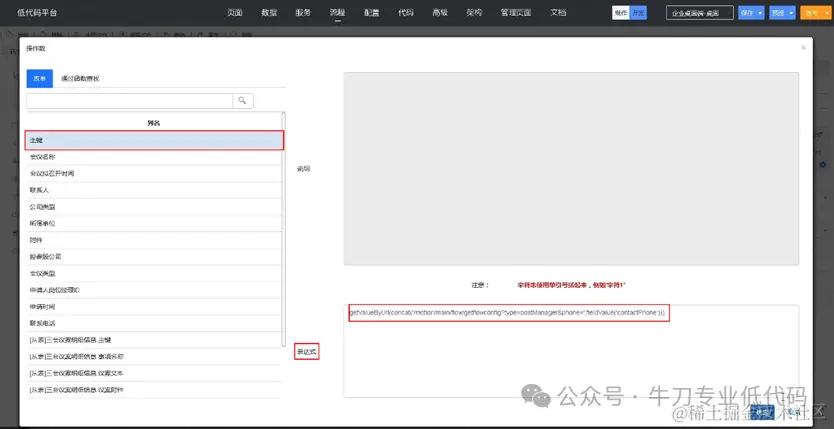Open the 数据 top menu

(269, 13)
